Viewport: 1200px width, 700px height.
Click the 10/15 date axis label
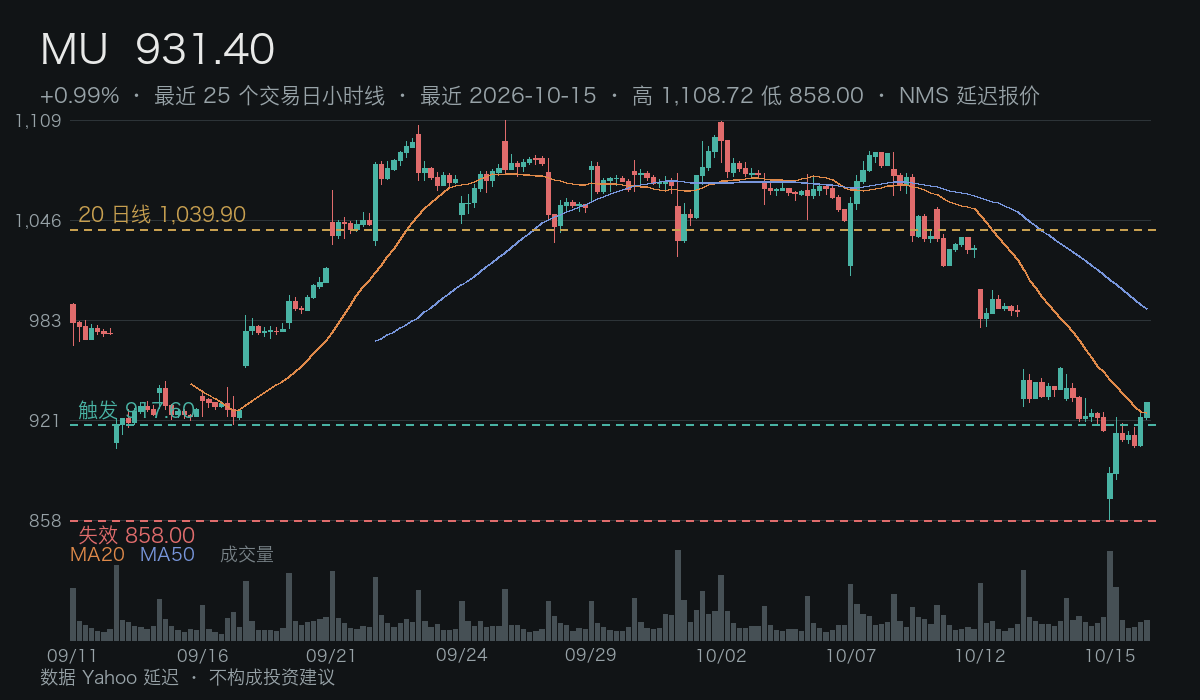1110,655
